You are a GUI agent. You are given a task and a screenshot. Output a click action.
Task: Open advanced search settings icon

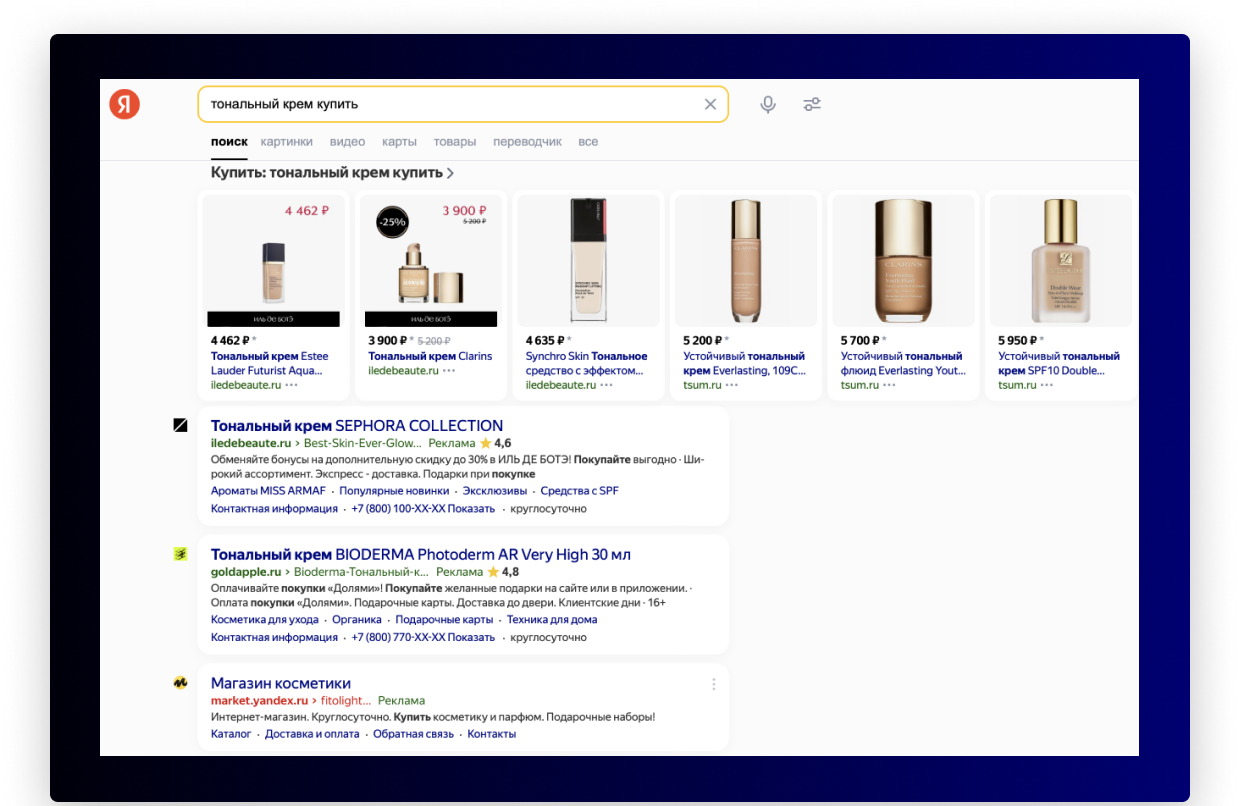812,104
